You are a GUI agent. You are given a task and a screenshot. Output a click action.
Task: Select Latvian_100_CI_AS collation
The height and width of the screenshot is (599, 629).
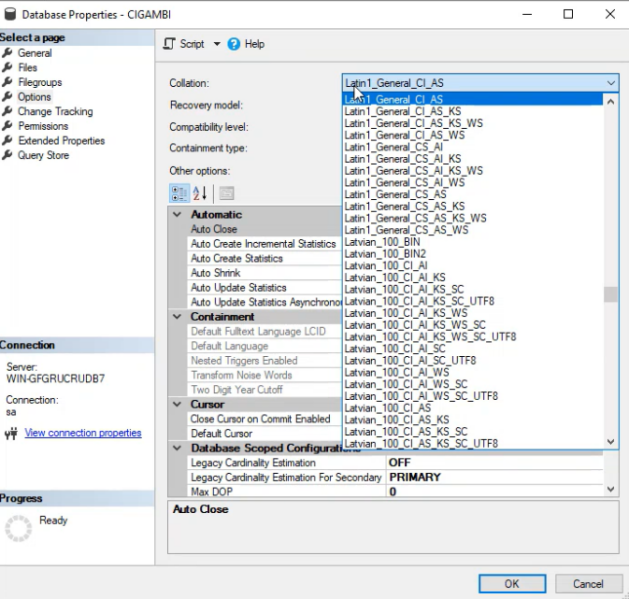tap(473, 408)
